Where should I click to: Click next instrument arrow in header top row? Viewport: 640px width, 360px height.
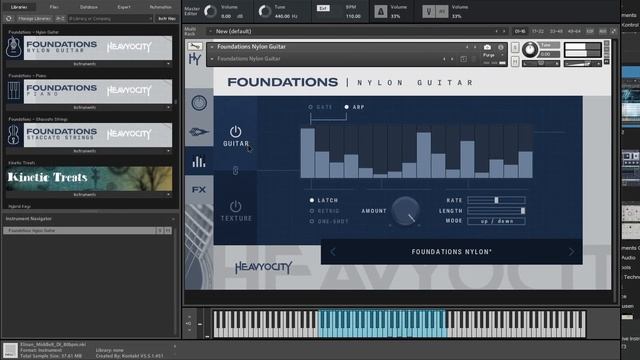point(475,47)
